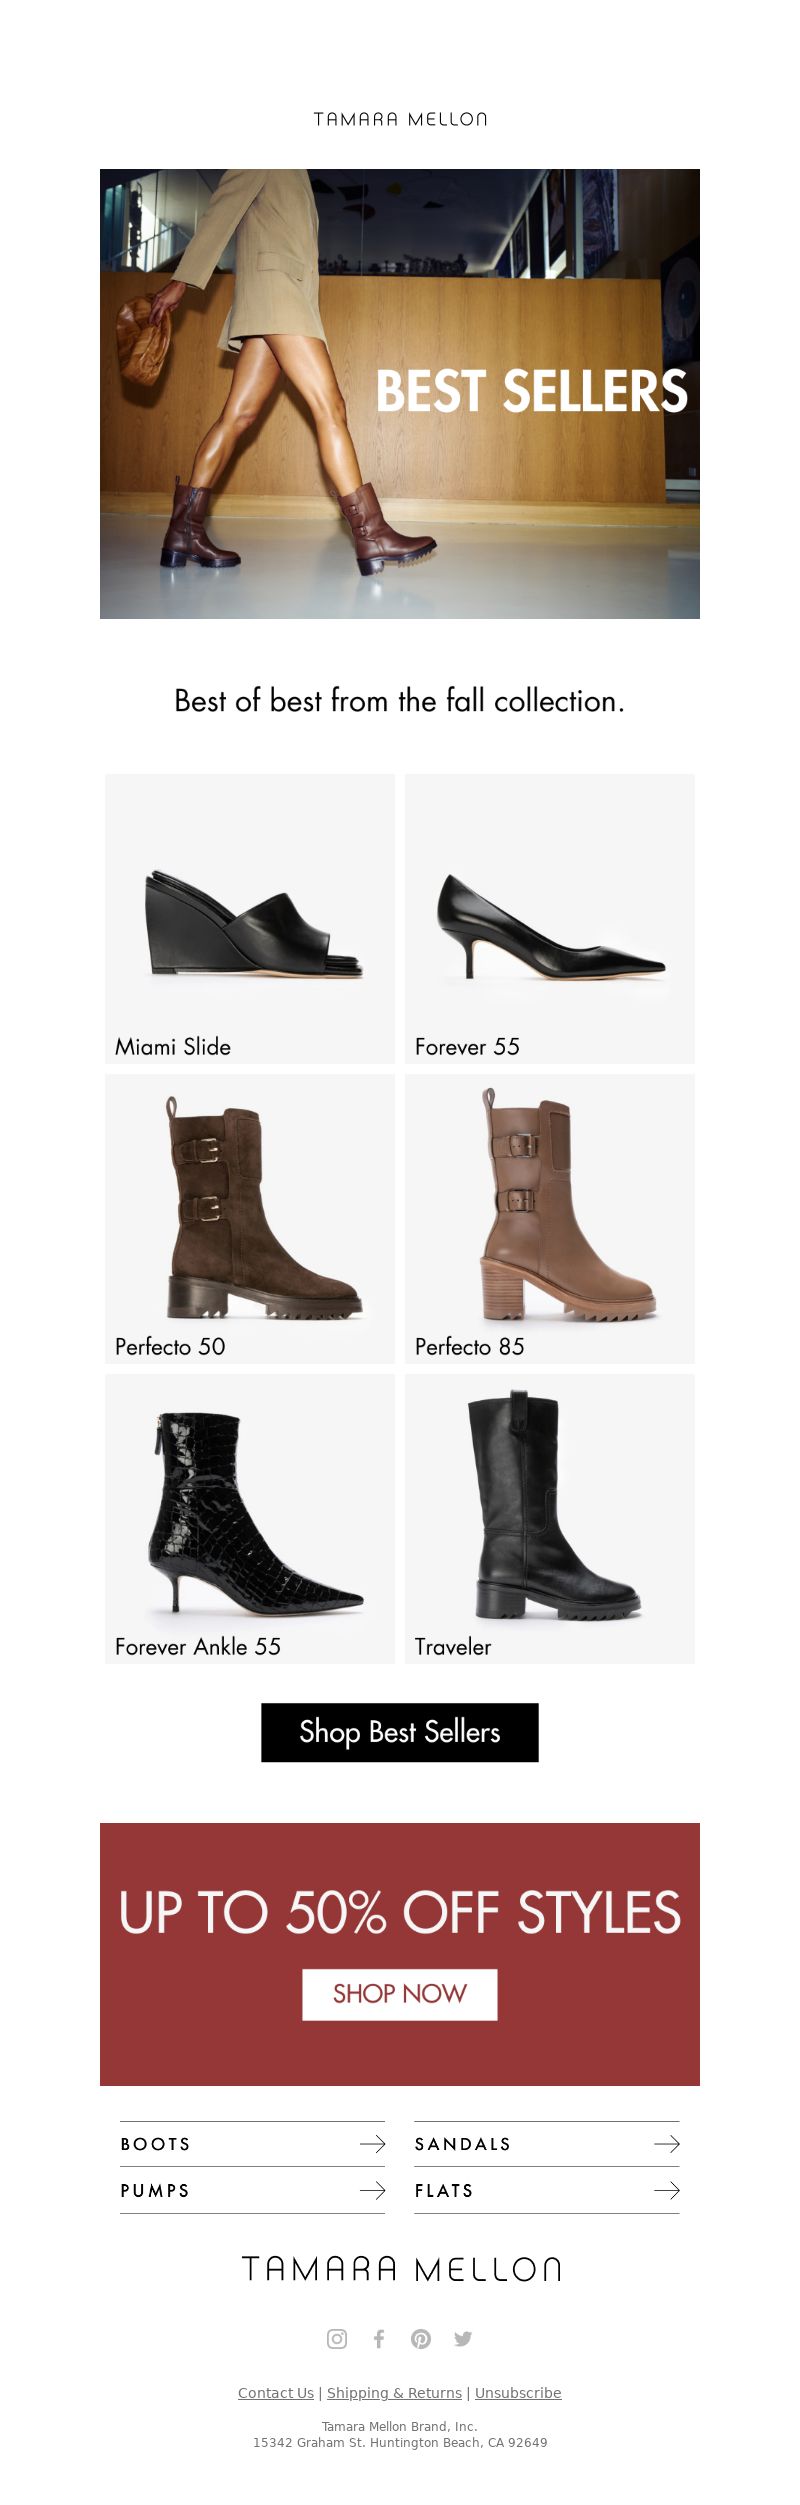Viewport: 800px width, 2505px height.
Task: Open the Shipping & Returns link
Action: pos(394,2392)
